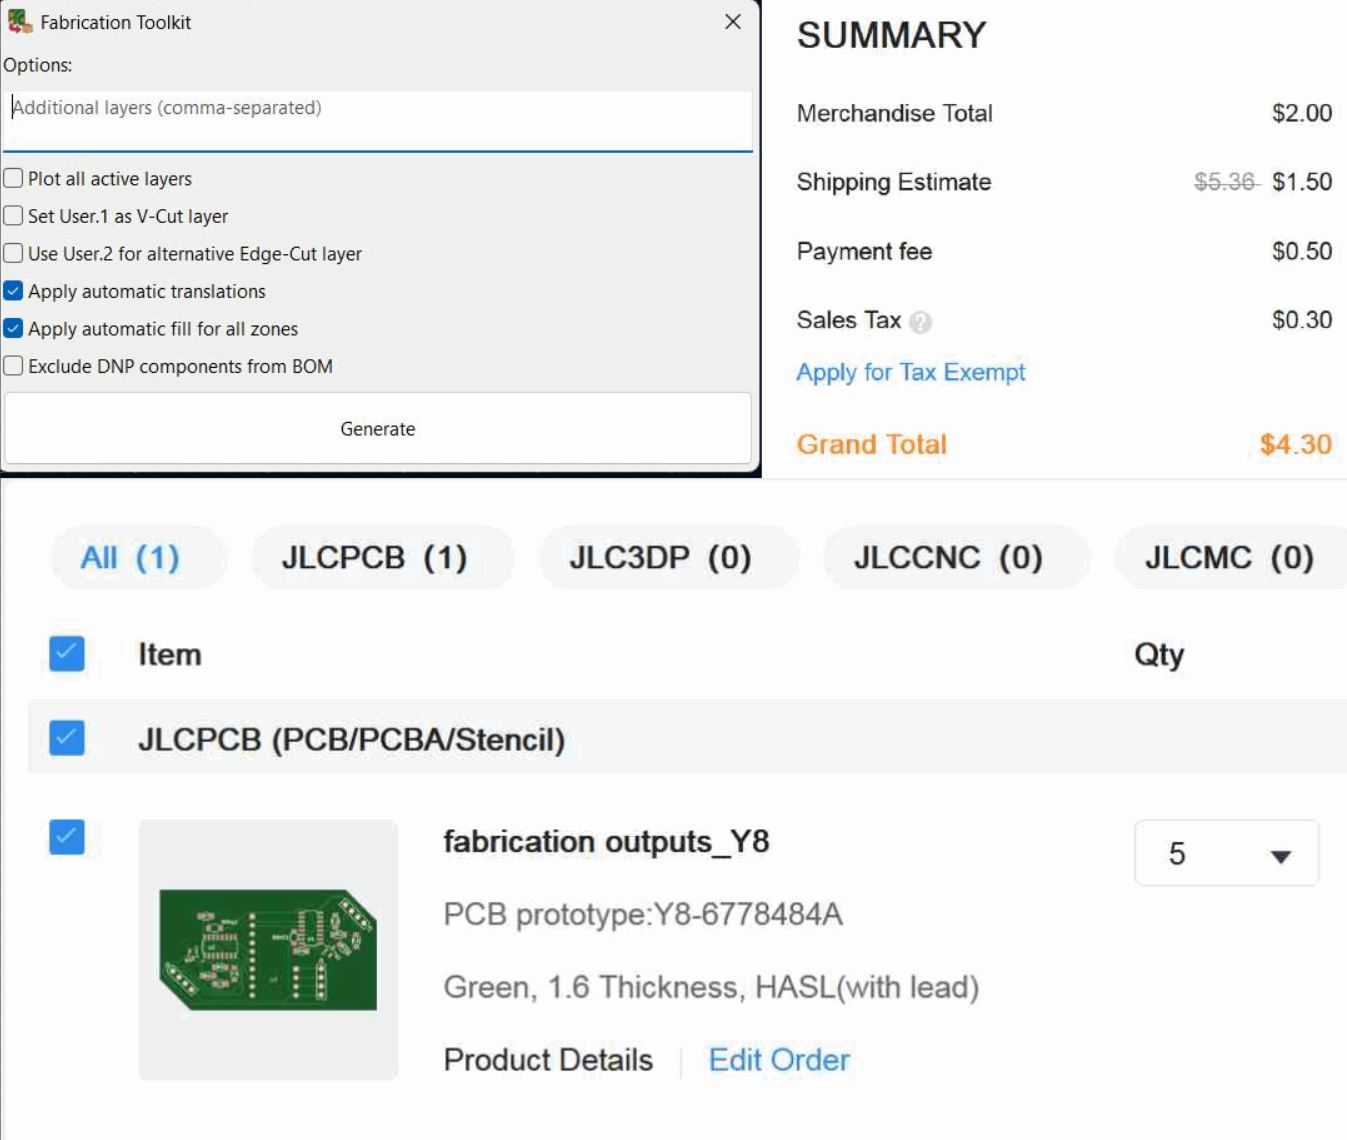Open the JLCCNC (0) tab
The image size is (1347, 1140).
pyautogui.click(x=947, y=558)
